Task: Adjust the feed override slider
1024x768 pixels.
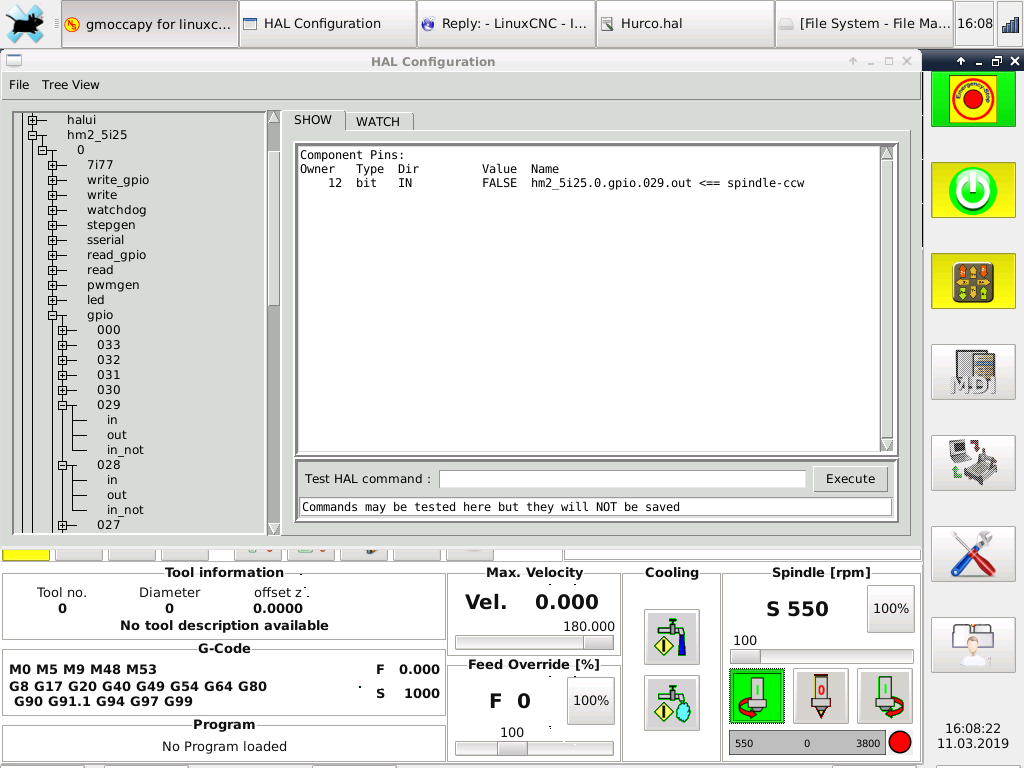Action: [x=534, y=748]
